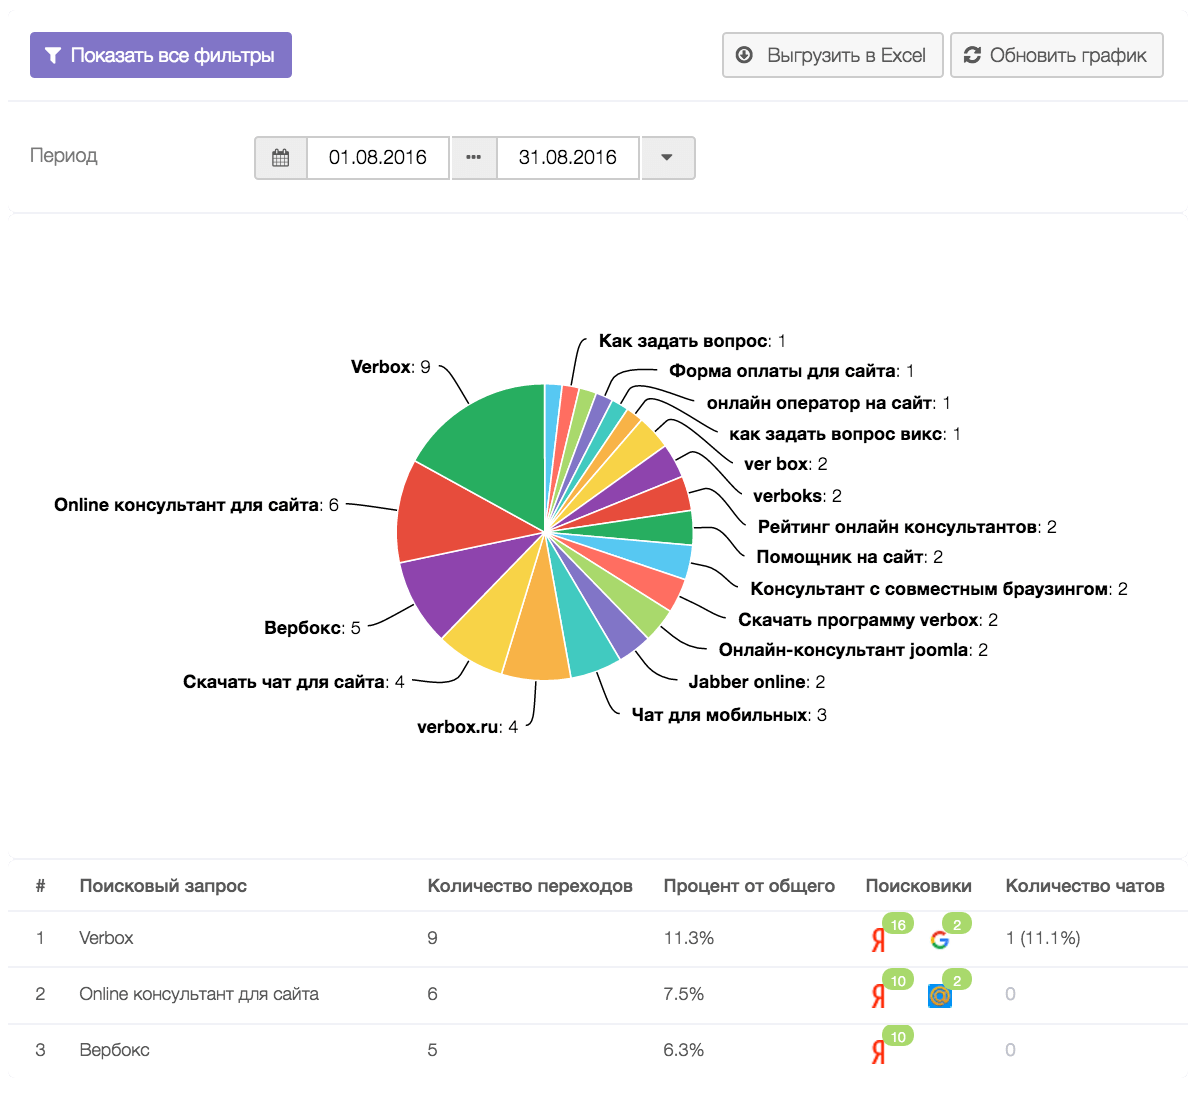Click the Yandex icon in the Вербокс row

(878, 1052)
